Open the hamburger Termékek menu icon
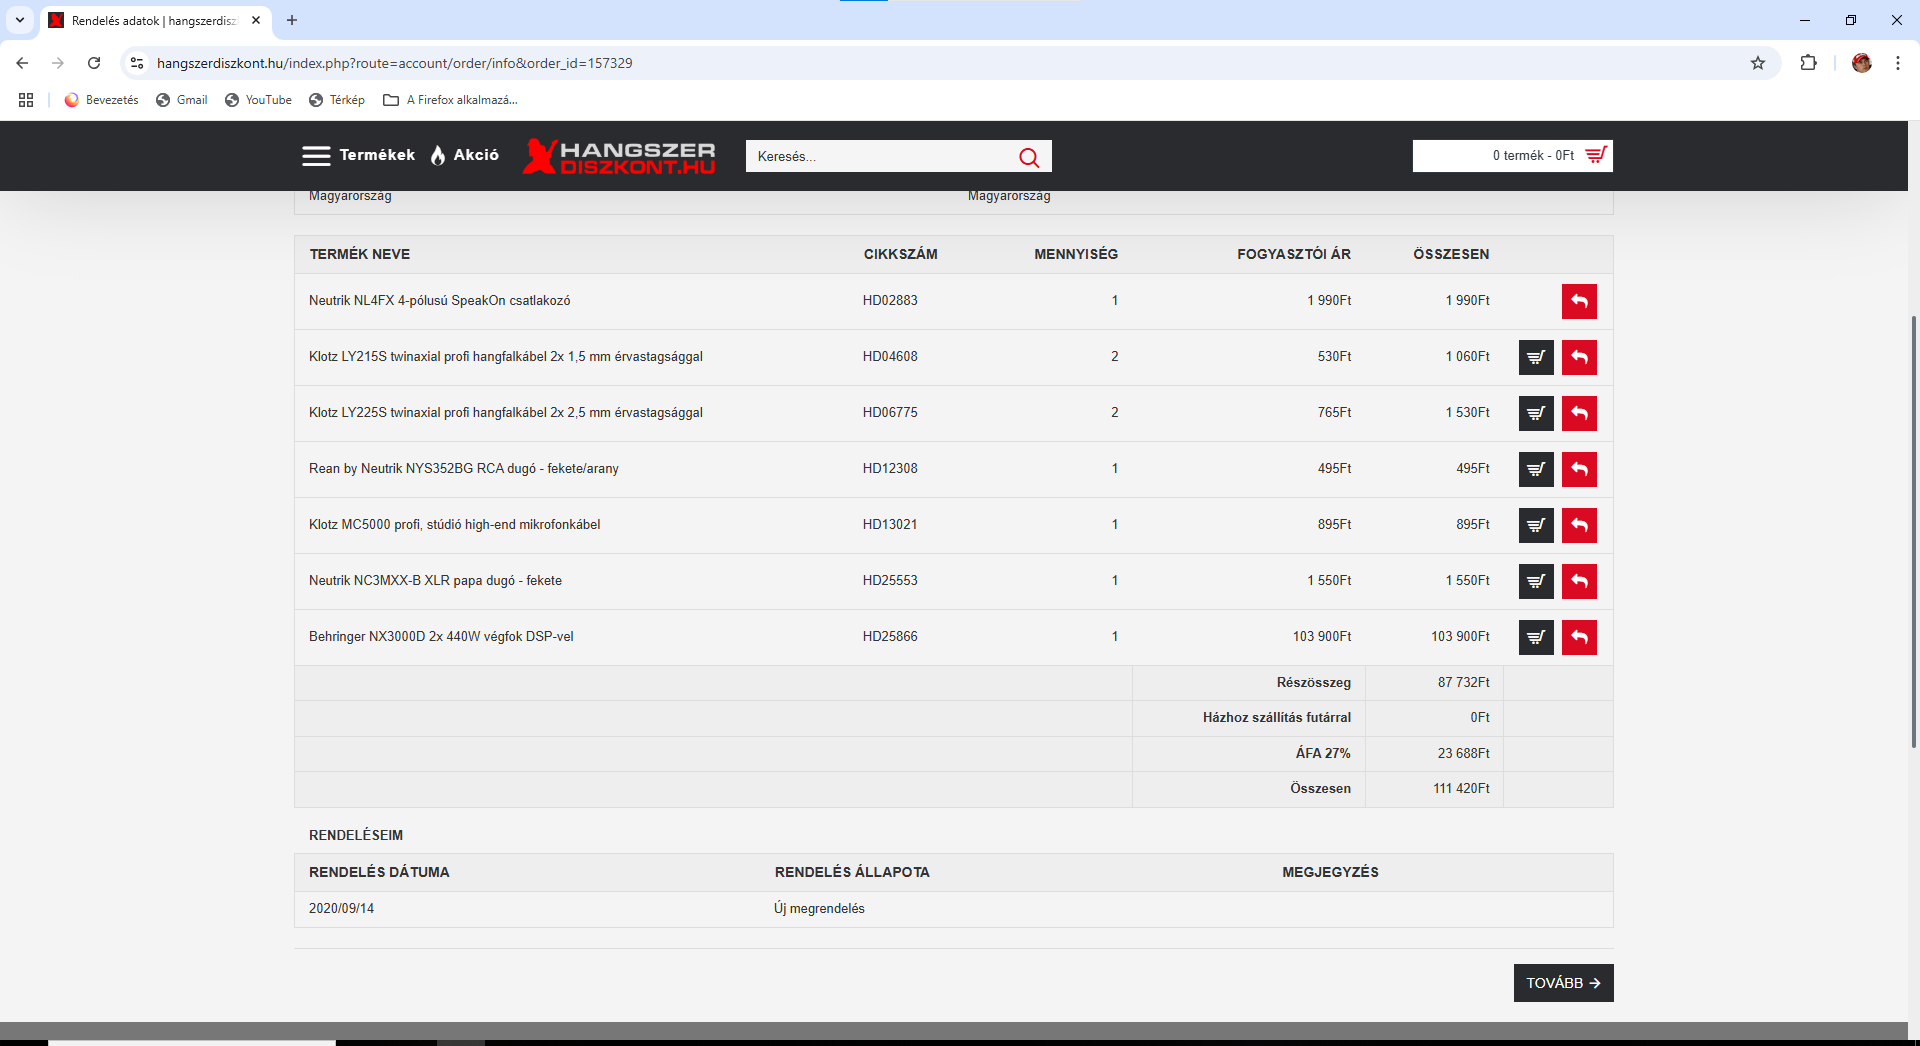The height and width of the screenshot is (1046, 1920). [316, 156]
